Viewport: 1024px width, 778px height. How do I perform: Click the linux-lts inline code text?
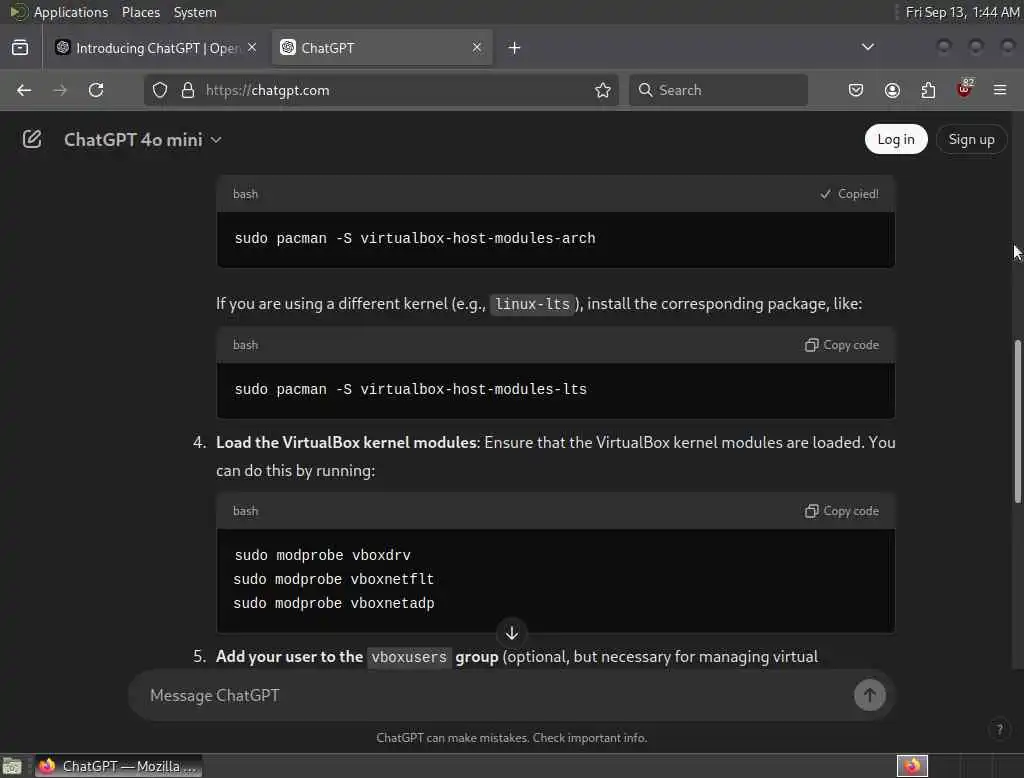(532, 304)
